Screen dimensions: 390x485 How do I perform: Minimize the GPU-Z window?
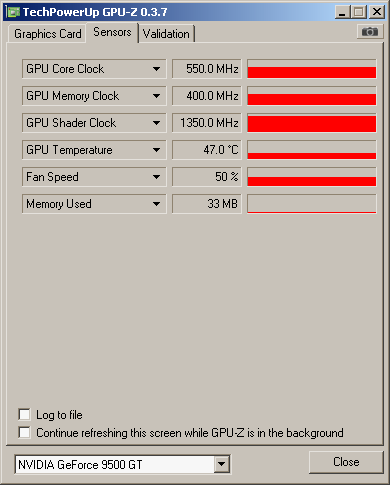coord(342,12)
